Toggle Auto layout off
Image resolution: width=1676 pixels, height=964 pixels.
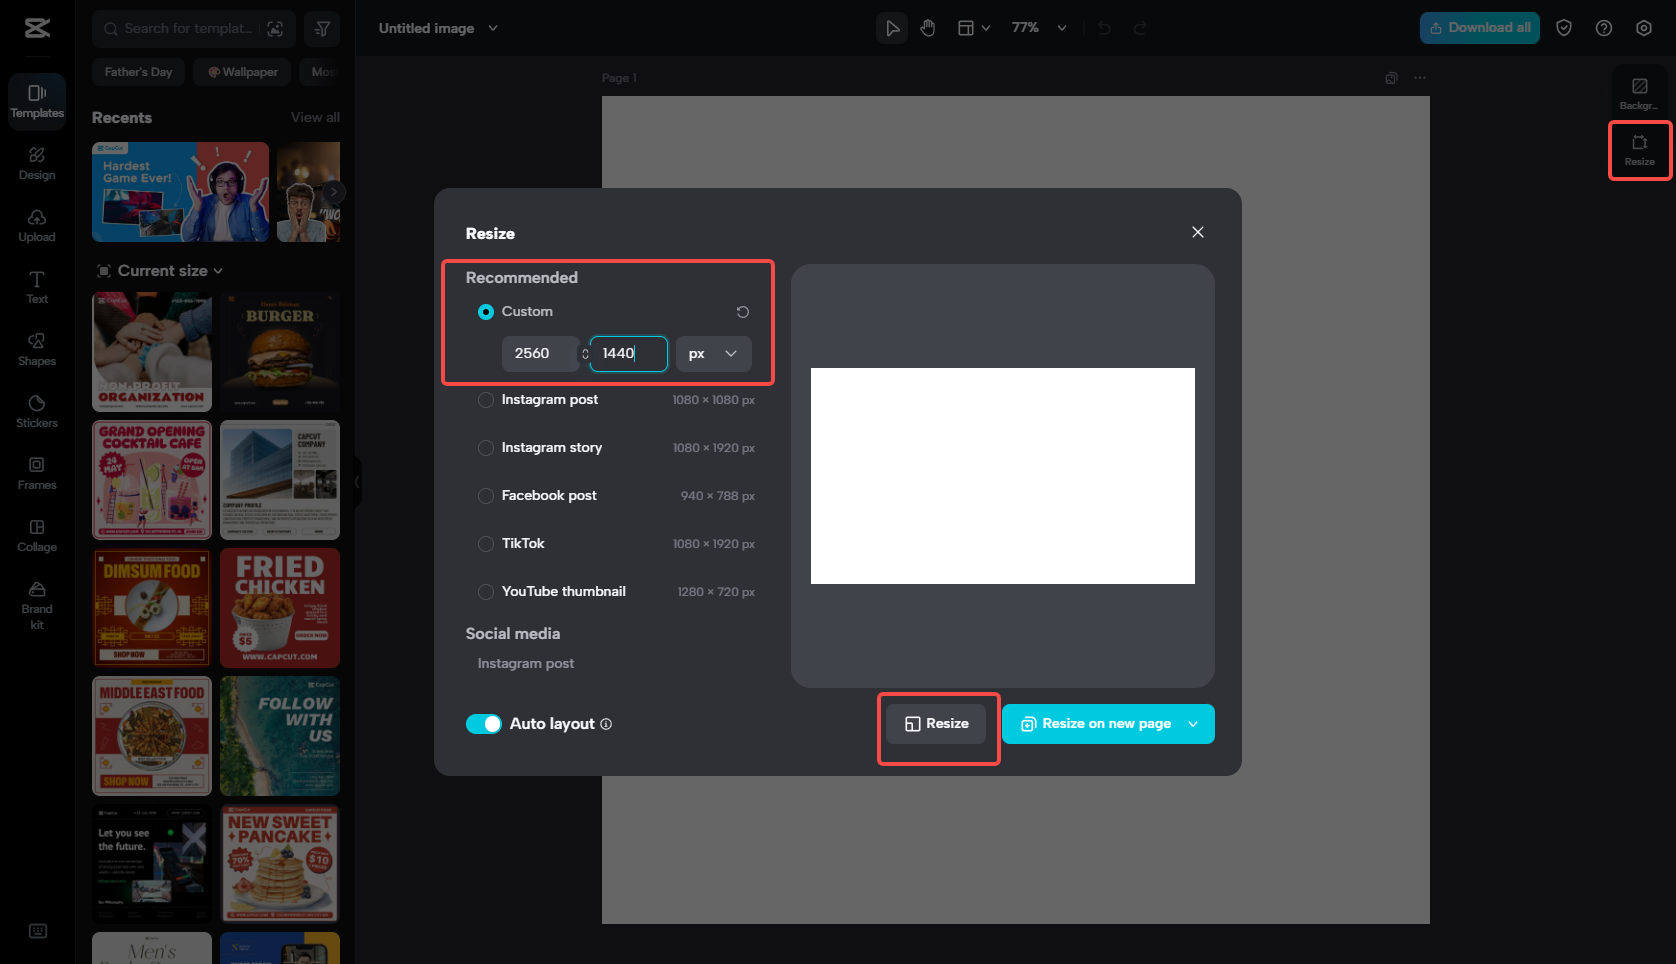click(x=484, y=723)
